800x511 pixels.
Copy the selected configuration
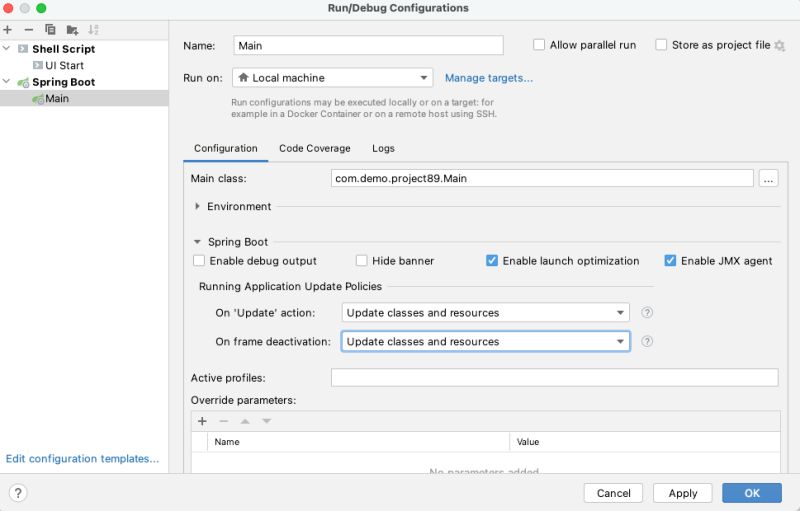50,30
